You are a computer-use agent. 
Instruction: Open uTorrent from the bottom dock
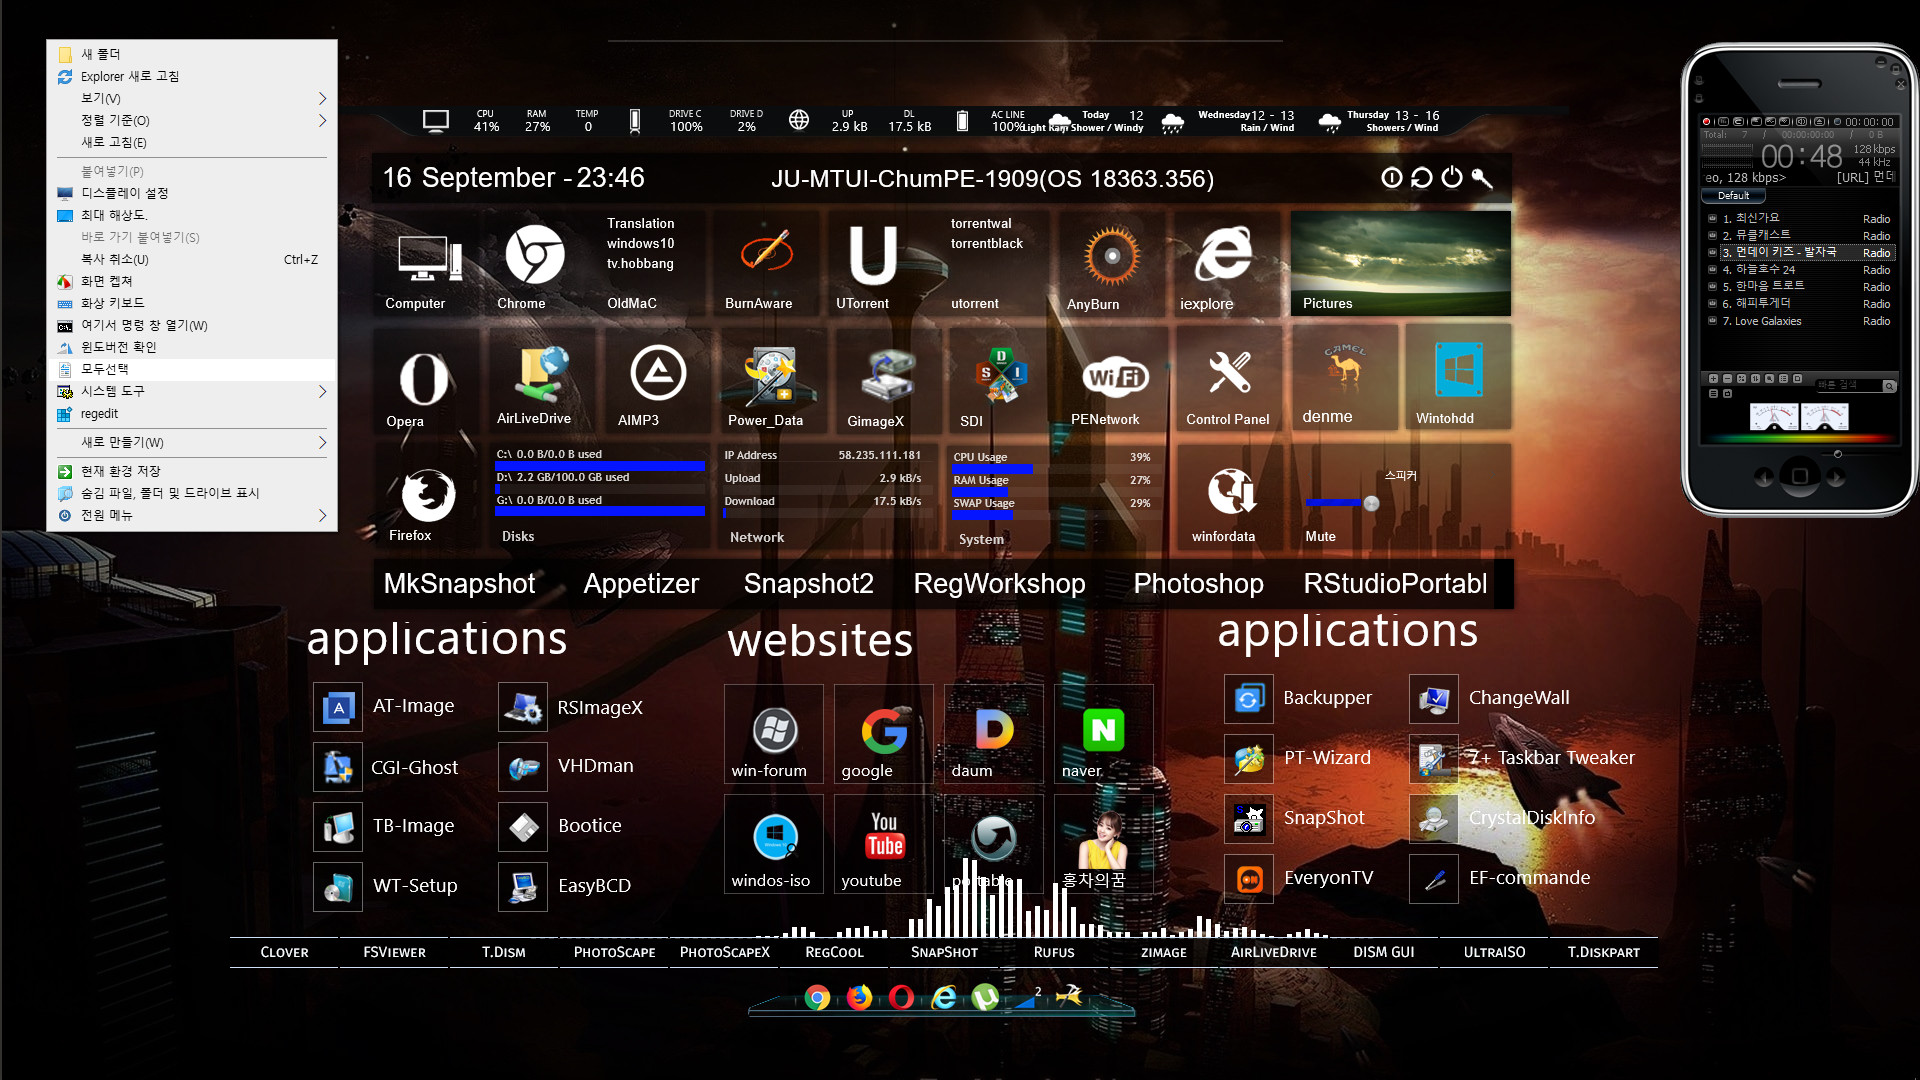pyautogui.click(x=985, y=997)
